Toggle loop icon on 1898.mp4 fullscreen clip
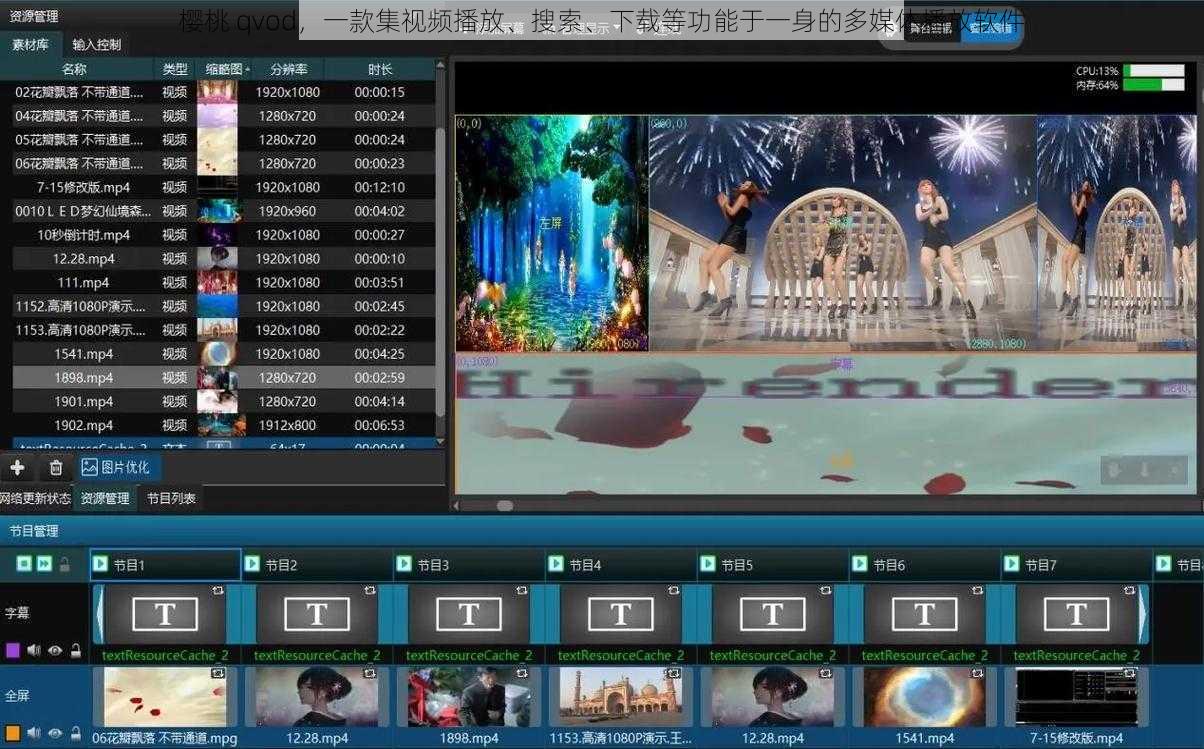Viewport: 1204px width, 749px height. (522, 674)
